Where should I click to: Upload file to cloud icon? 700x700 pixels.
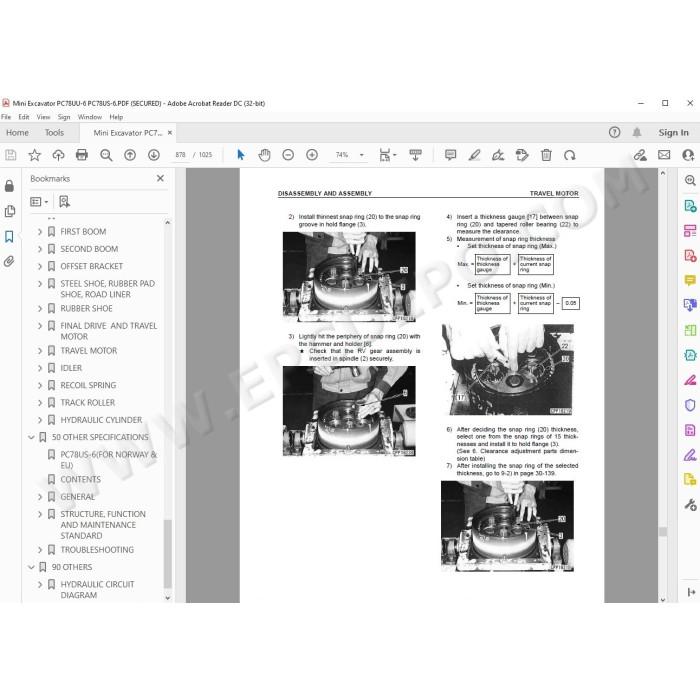point(58,155)
